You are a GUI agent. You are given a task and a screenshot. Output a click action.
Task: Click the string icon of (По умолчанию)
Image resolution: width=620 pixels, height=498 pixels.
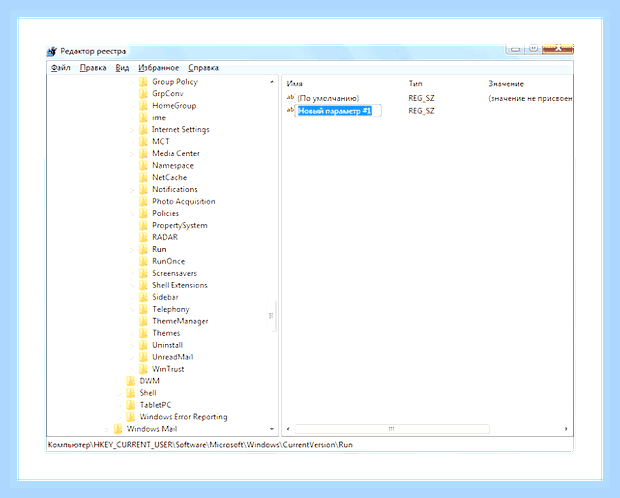(x=291, y=98)
